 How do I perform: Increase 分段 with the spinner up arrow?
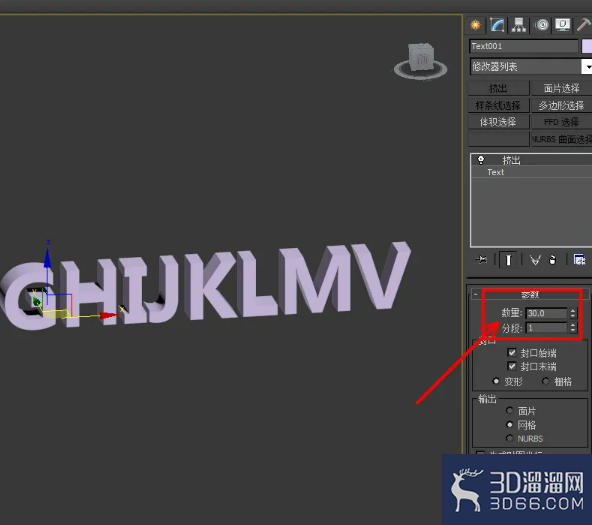(573, 325)
